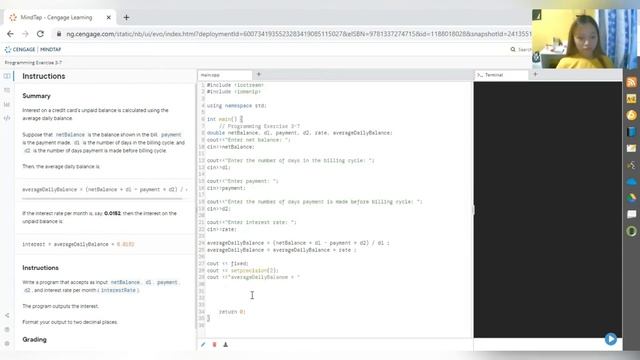Close the MindTap - Cengage Learning tab
Screen dimensions: 640x360
109,18
